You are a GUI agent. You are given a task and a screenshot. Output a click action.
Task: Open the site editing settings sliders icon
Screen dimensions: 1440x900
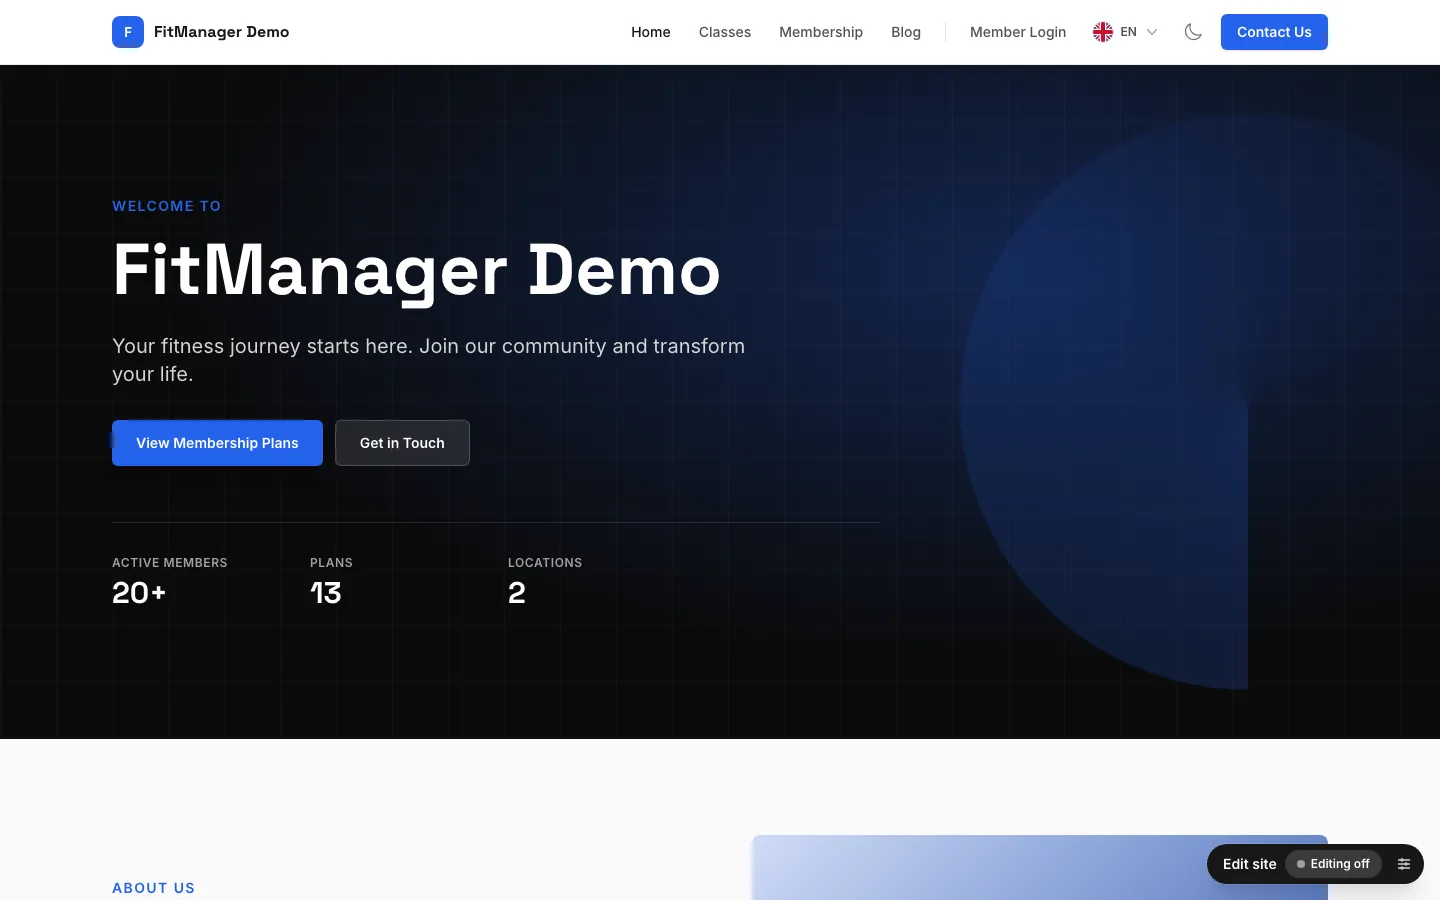coord(1404,864)
